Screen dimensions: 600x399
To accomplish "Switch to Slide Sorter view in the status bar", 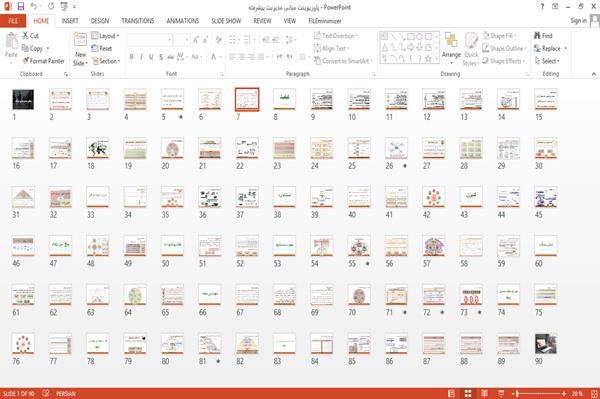I will click(468, 393).
